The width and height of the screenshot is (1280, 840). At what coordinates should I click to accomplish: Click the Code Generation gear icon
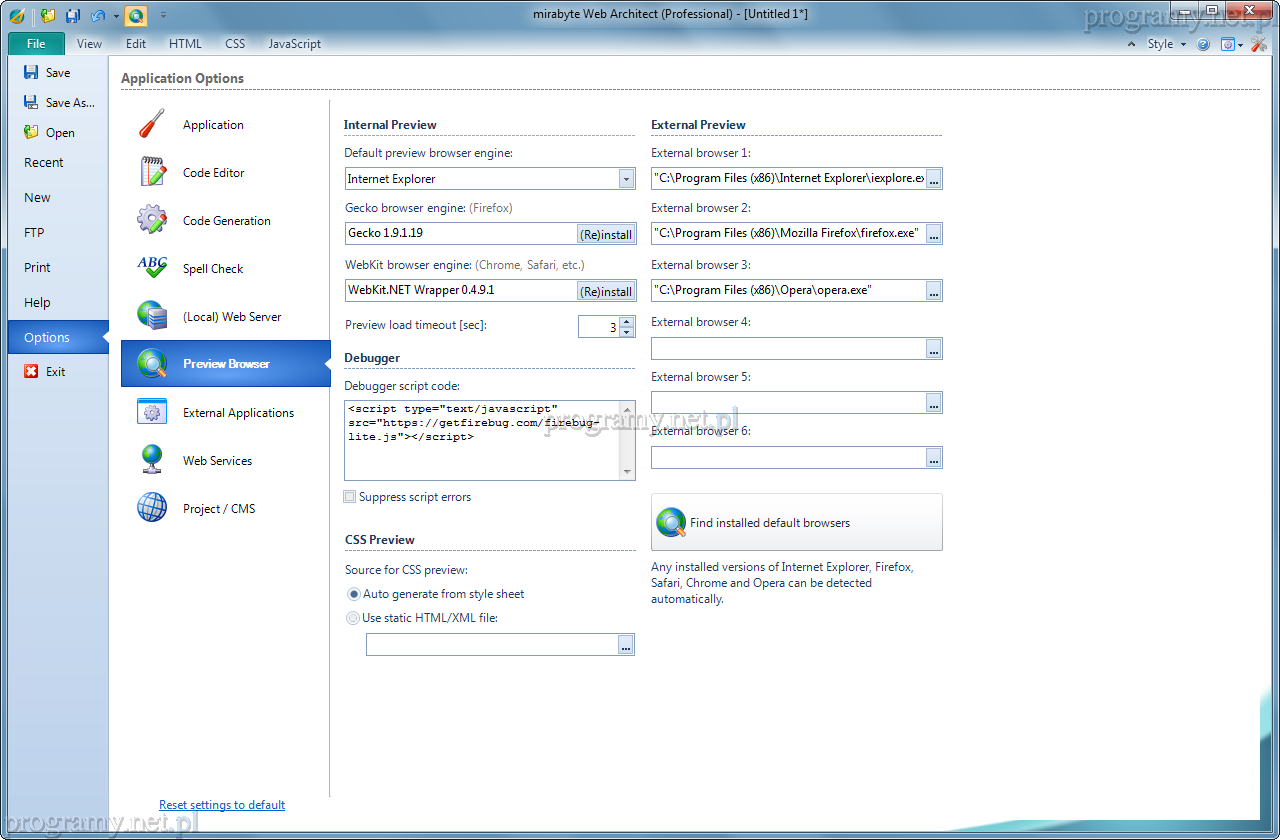[152, 220]
